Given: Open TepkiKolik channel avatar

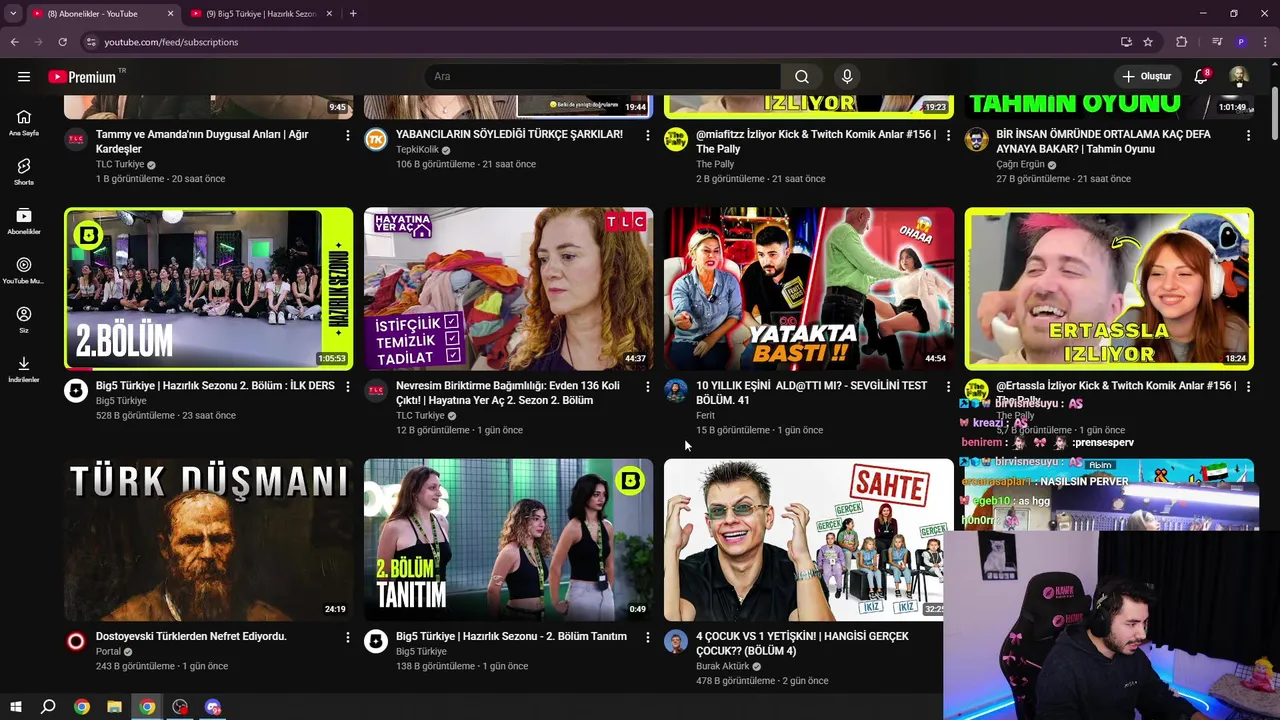Looking at the screenshot, I should 376,139.
